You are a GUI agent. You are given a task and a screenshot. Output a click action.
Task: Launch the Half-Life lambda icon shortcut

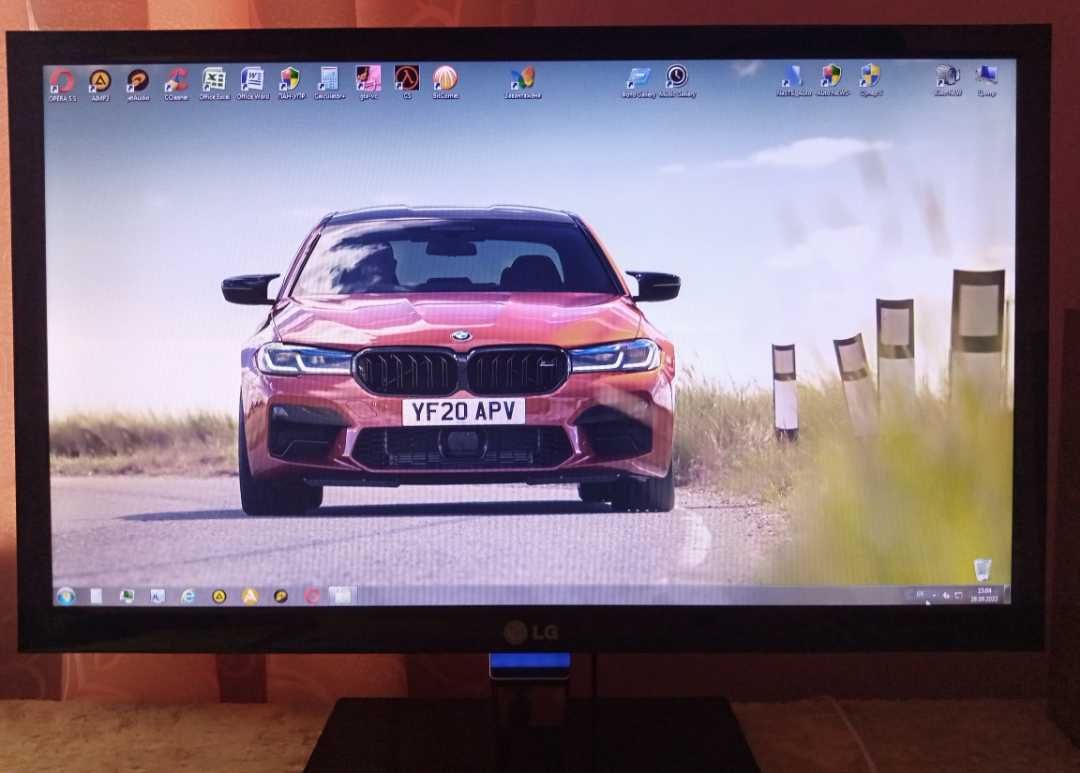pyautogui.click(x=407, y=83)
